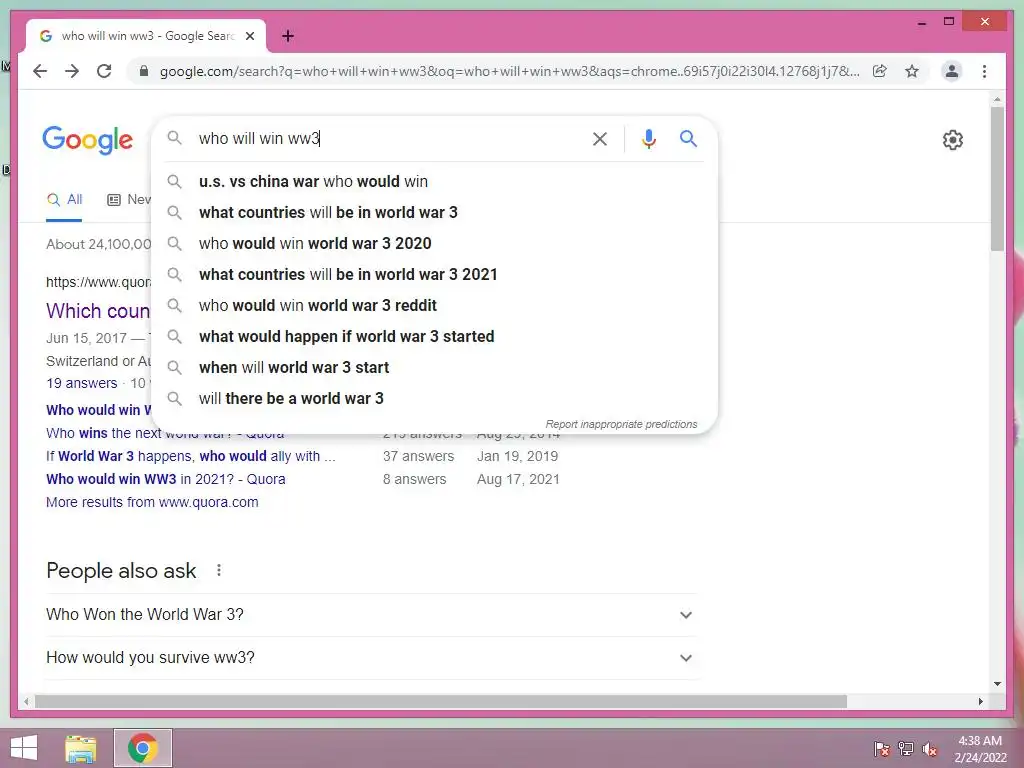Open 'If World War 3 happens, who would ally with' link

(190, 456)
